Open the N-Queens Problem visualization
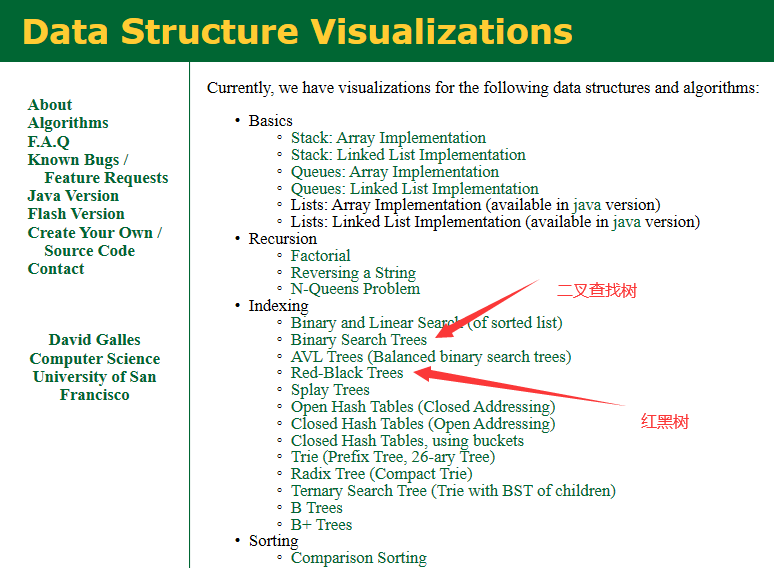The width and height of the screenshot is (774, 568). pyautogui.click(x=355, y=289)
